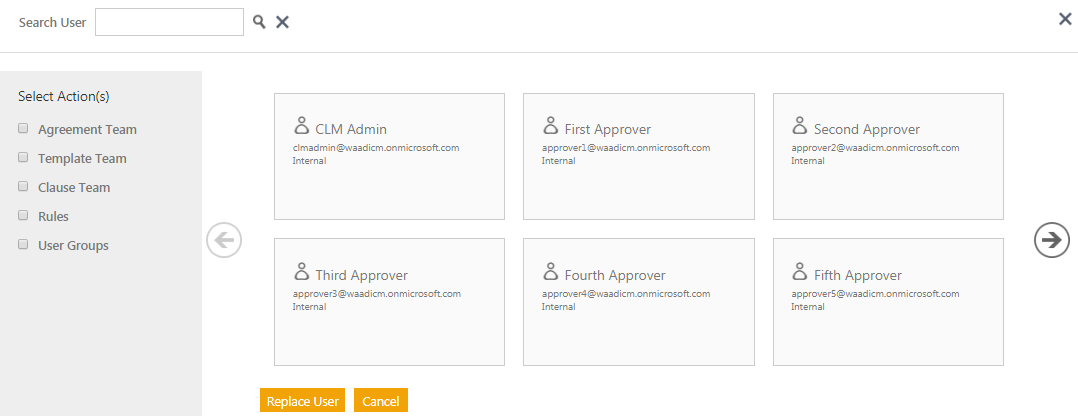1078x416 pixels.
Task: Choose the Fourth Approver user card
Action: 638,302
